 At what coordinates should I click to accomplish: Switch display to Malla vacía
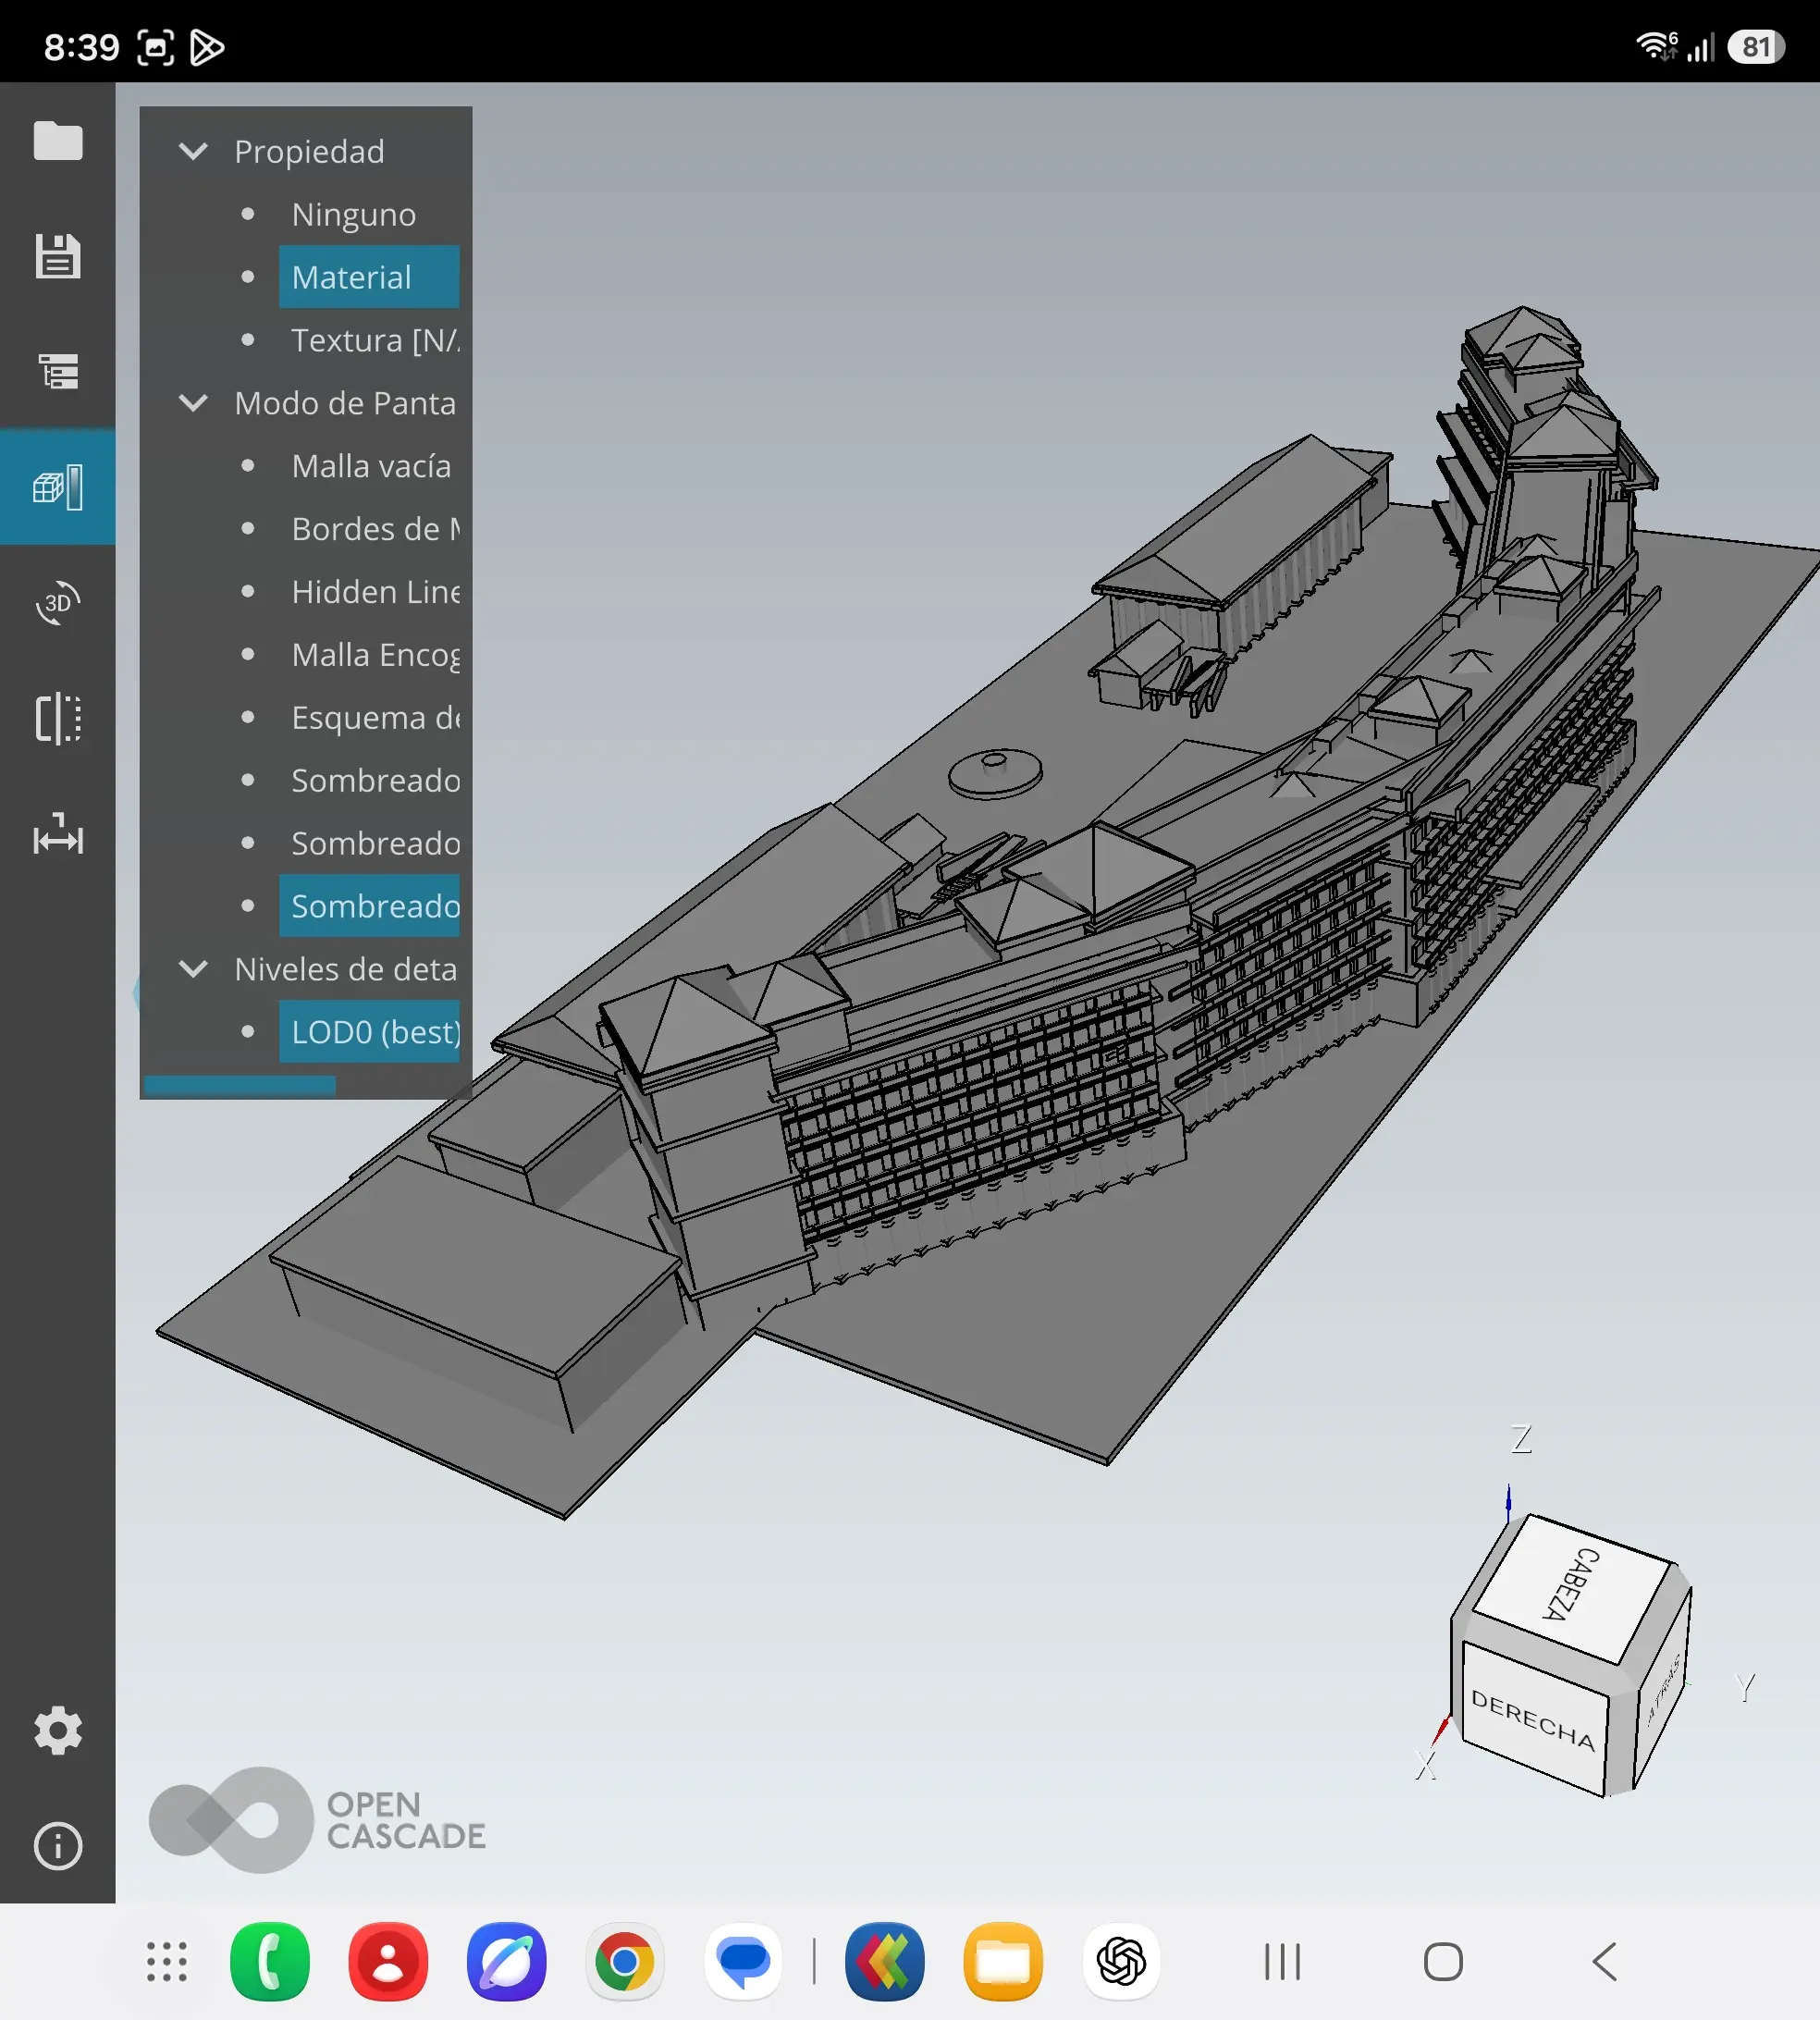tap(371, 466)
